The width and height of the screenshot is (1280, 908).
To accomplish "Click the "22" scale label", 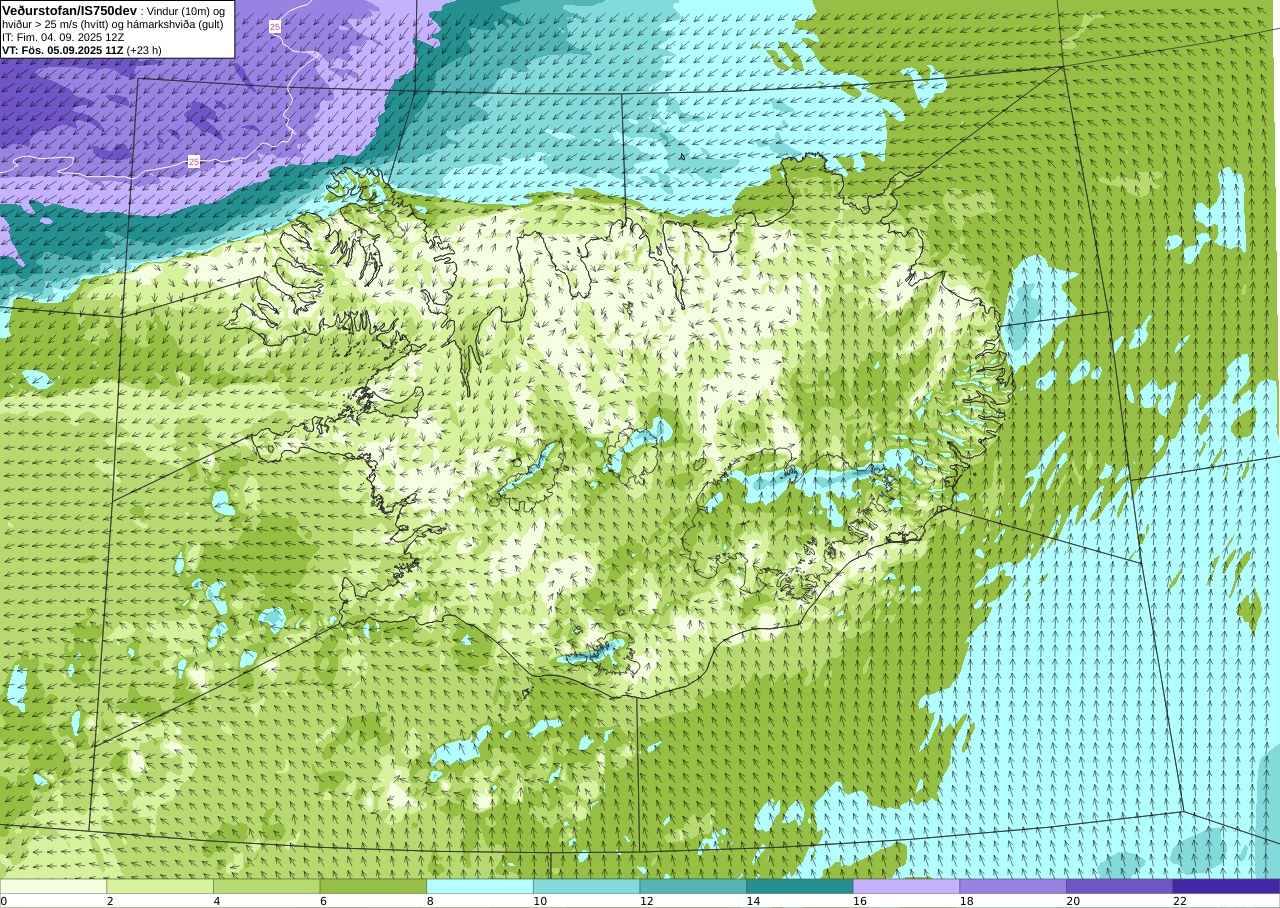I will [1180, 901].
